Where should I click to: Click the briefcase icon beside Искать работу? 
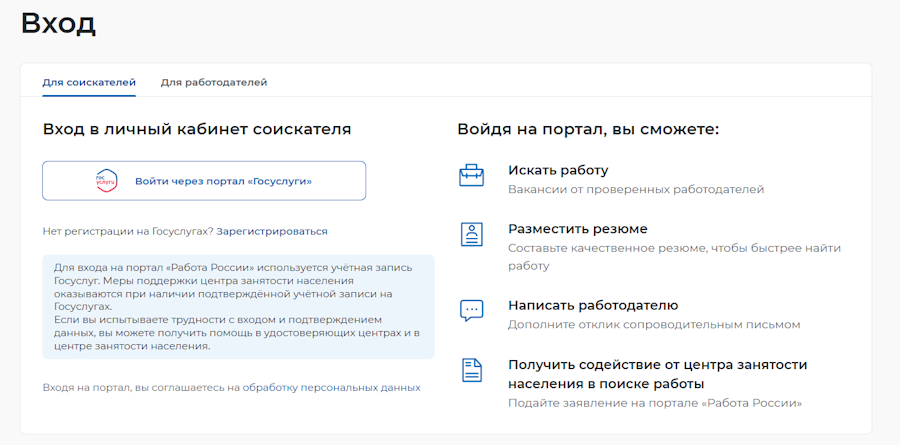pyautogui.click(x=471, y=176)
